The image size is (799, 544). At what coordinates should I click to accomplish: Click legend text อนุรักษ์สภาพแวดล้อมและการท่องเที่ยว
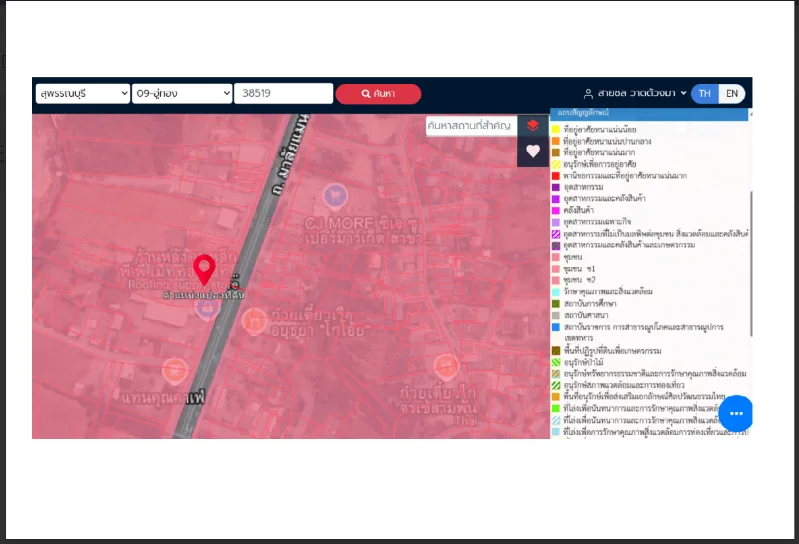click(x=624, y=385)
